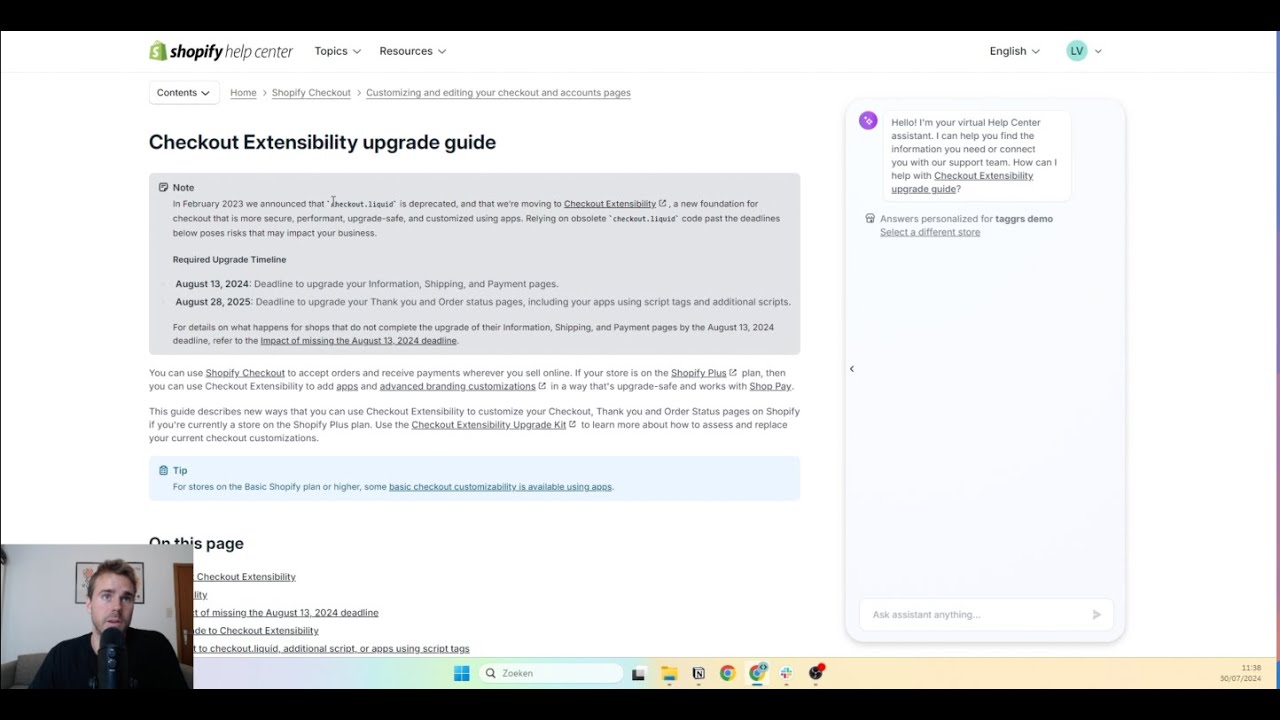The width and height of the screenshot is (1280, 720).
Task: Jump to missing the August 13, 2024 deadline section
Action: (x=286, y=613)
